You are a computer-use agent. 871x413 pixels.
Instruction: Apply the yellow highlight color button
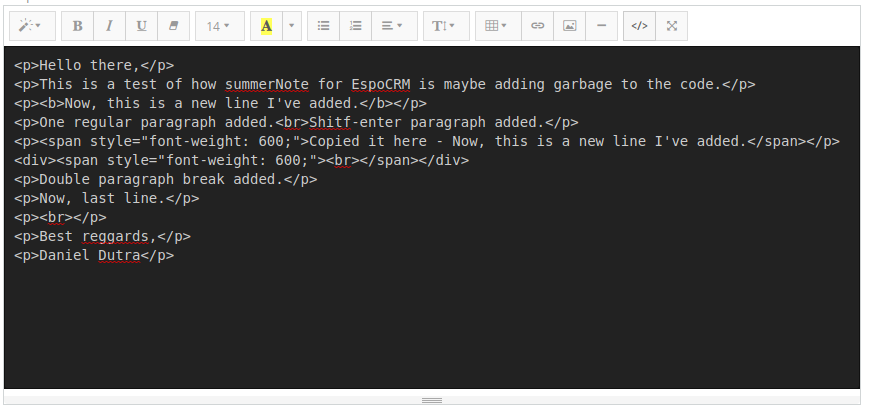pyautogui.click(x=266, y=26)
